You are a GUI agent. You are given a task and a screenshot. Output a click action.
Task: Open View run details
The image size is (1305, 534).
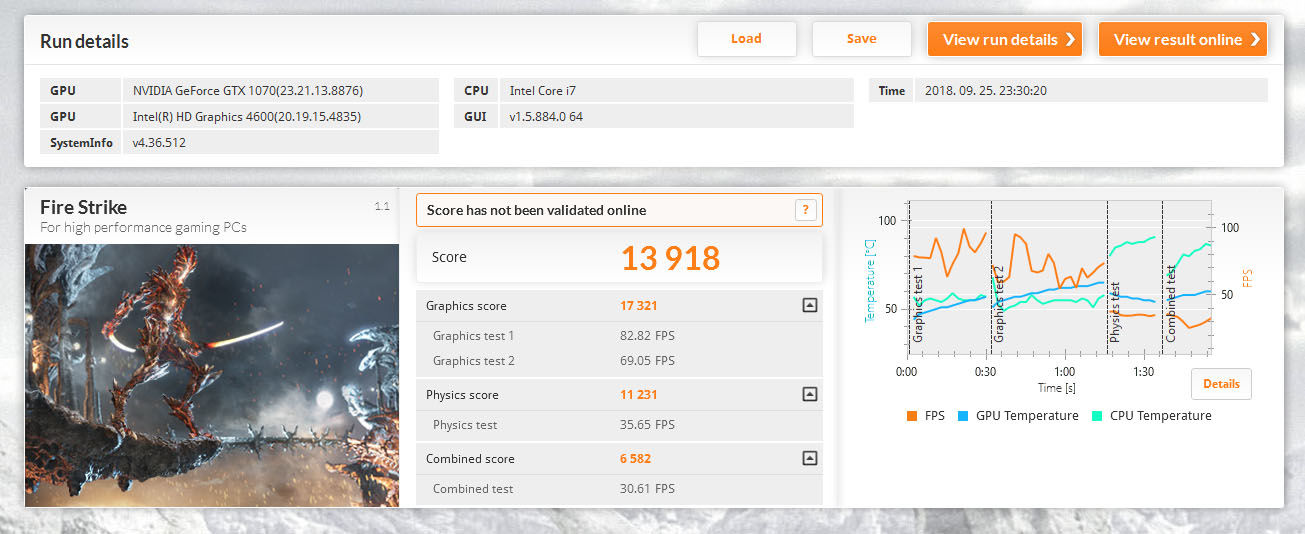(x=1005, y=39)
